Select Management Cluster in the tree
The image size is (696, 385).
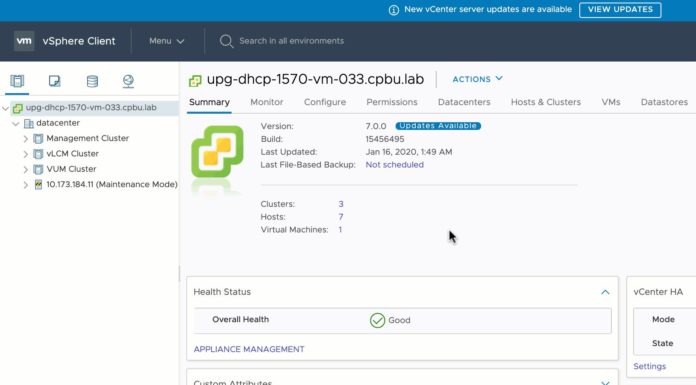coord(87,139)
